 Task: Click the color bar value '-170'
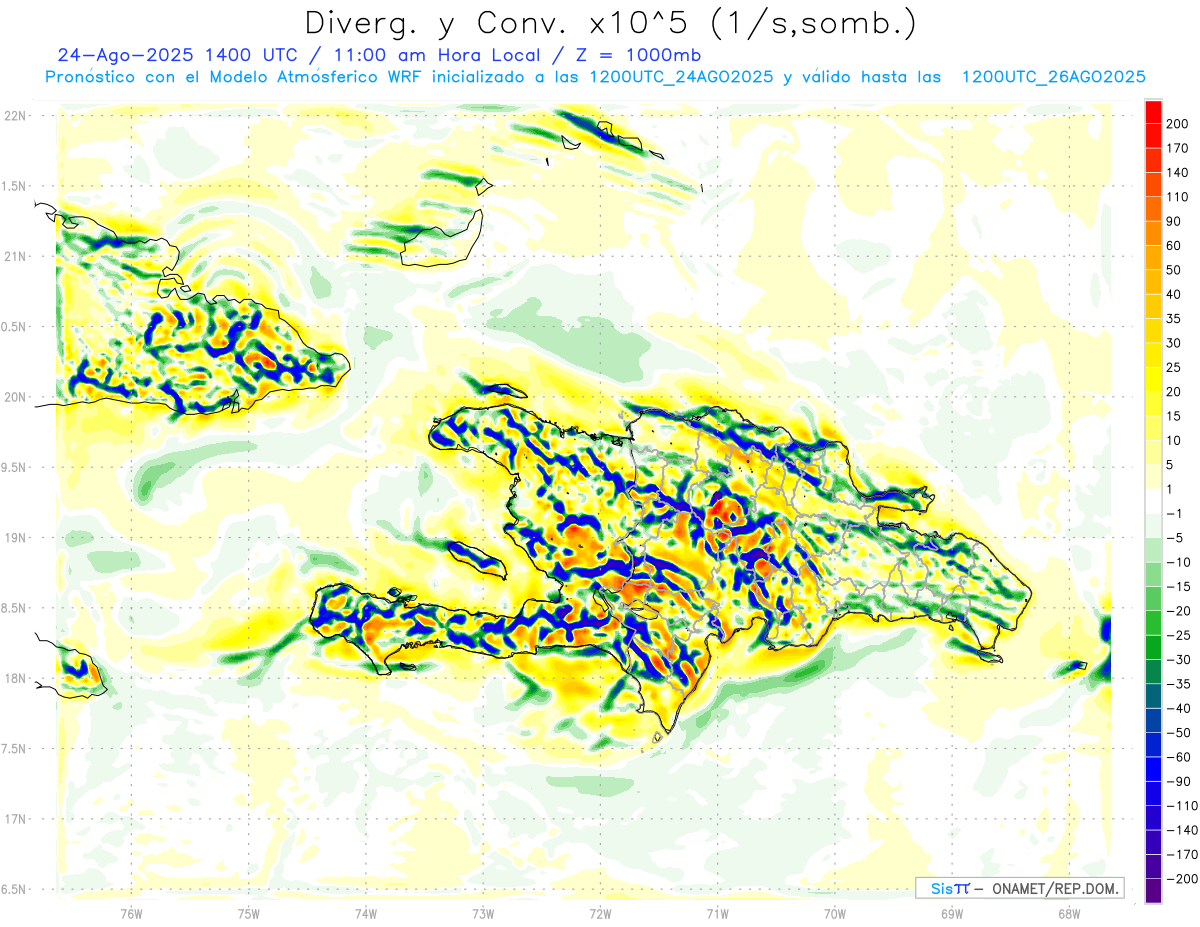coord(1180,855)
